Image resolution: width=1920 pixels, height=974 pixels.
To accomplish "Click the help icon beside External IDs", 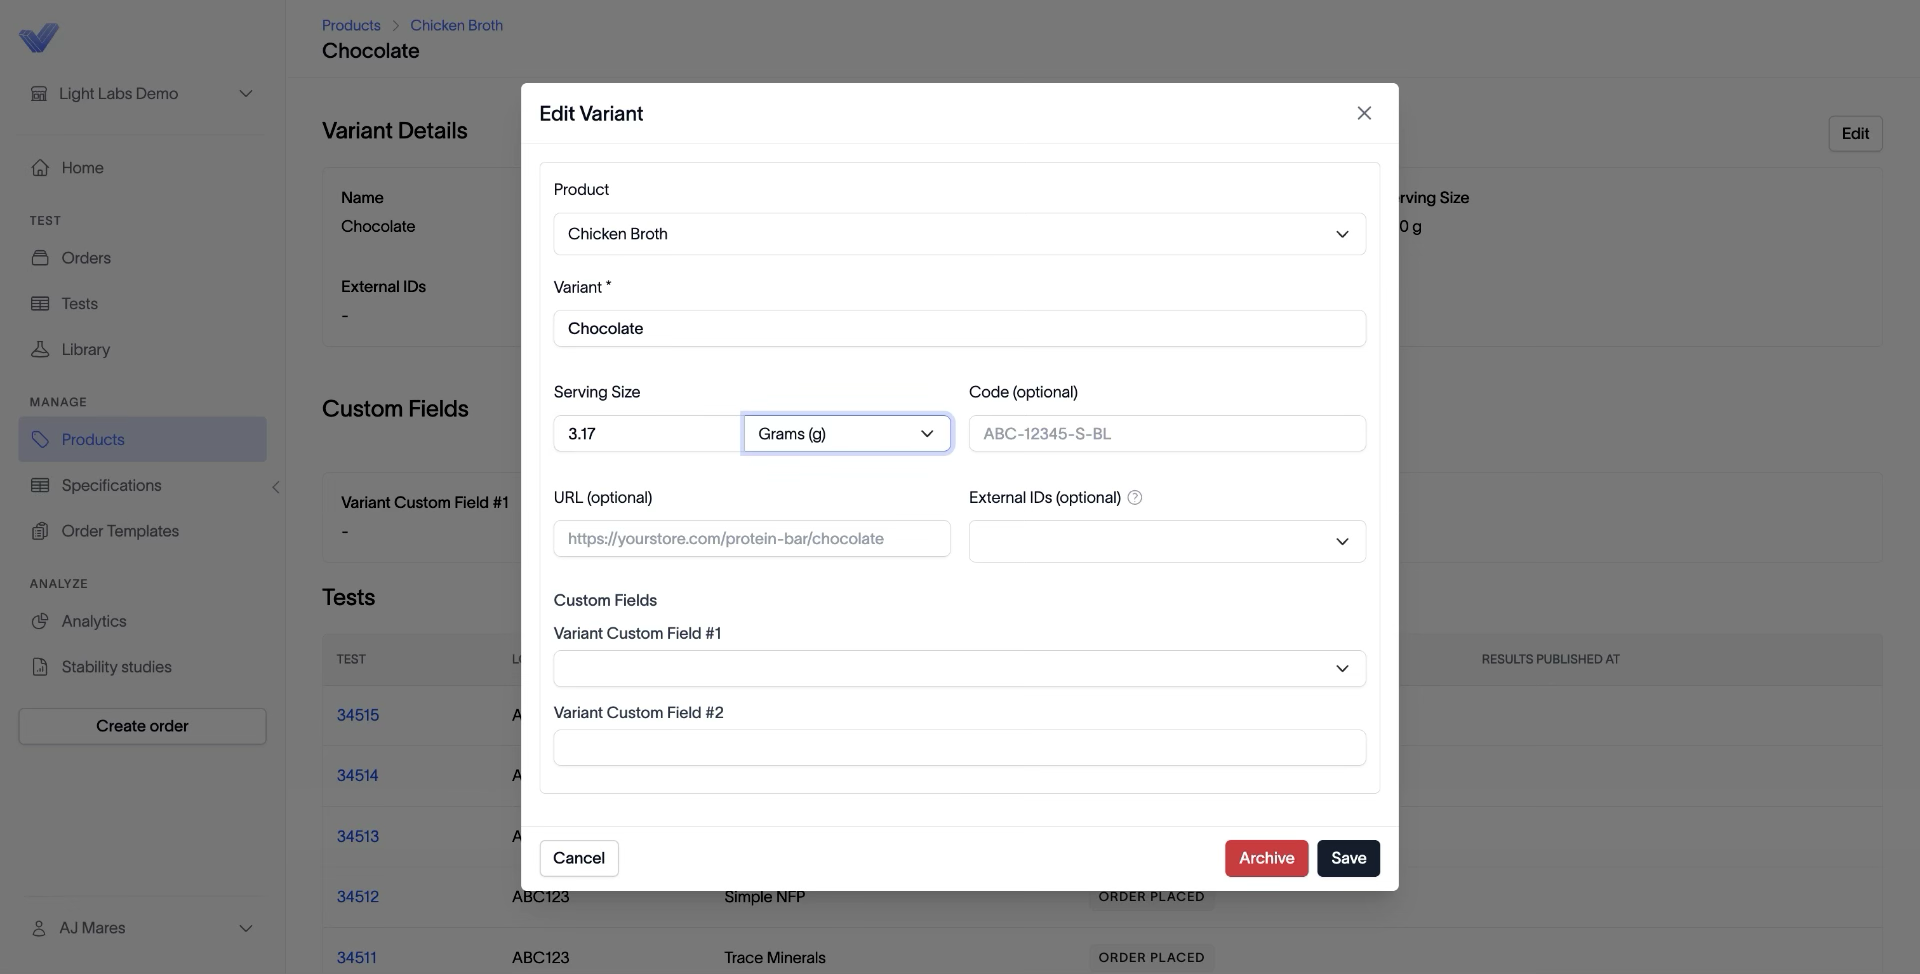I will coord(1135,497).
